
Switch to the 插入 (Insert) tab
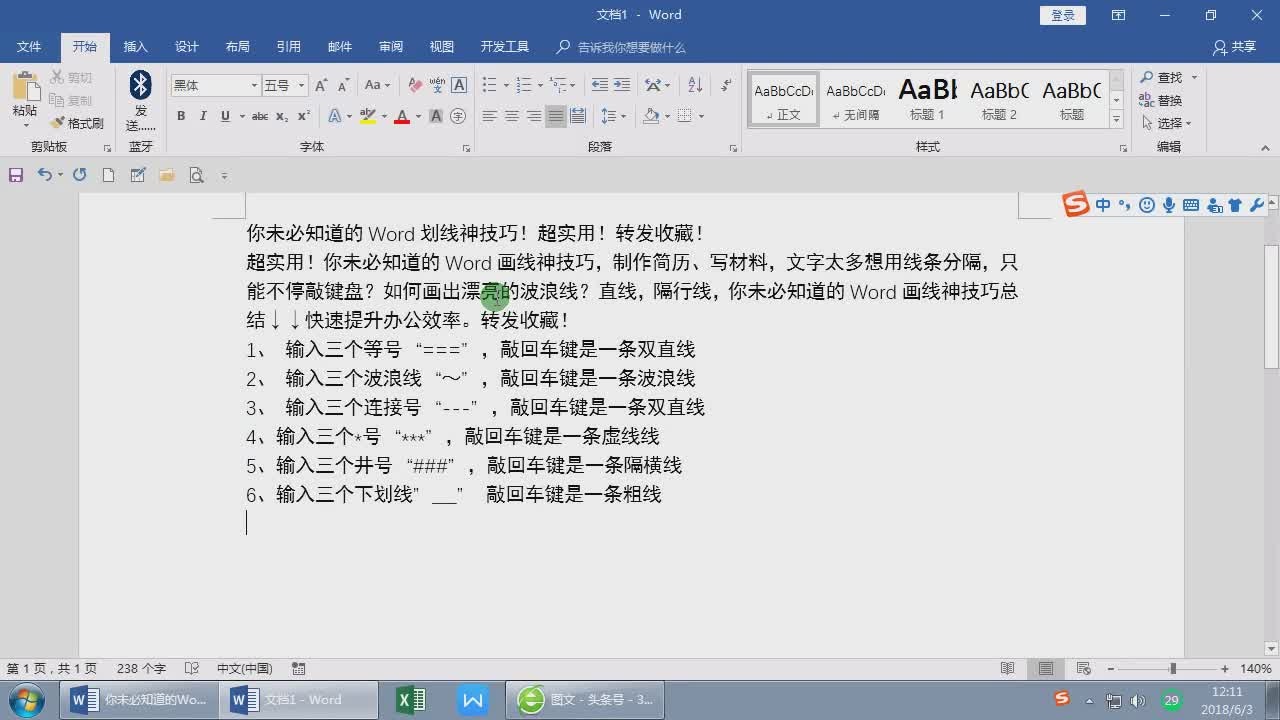tap(135, 47)
